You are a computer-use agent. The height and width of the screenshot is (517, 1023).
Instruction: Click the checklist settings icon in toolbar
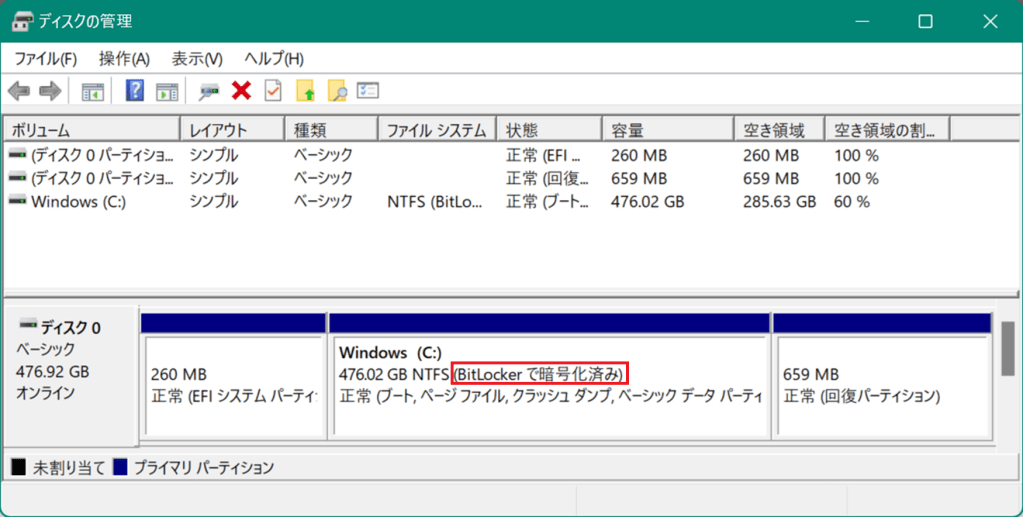point(368,91)
